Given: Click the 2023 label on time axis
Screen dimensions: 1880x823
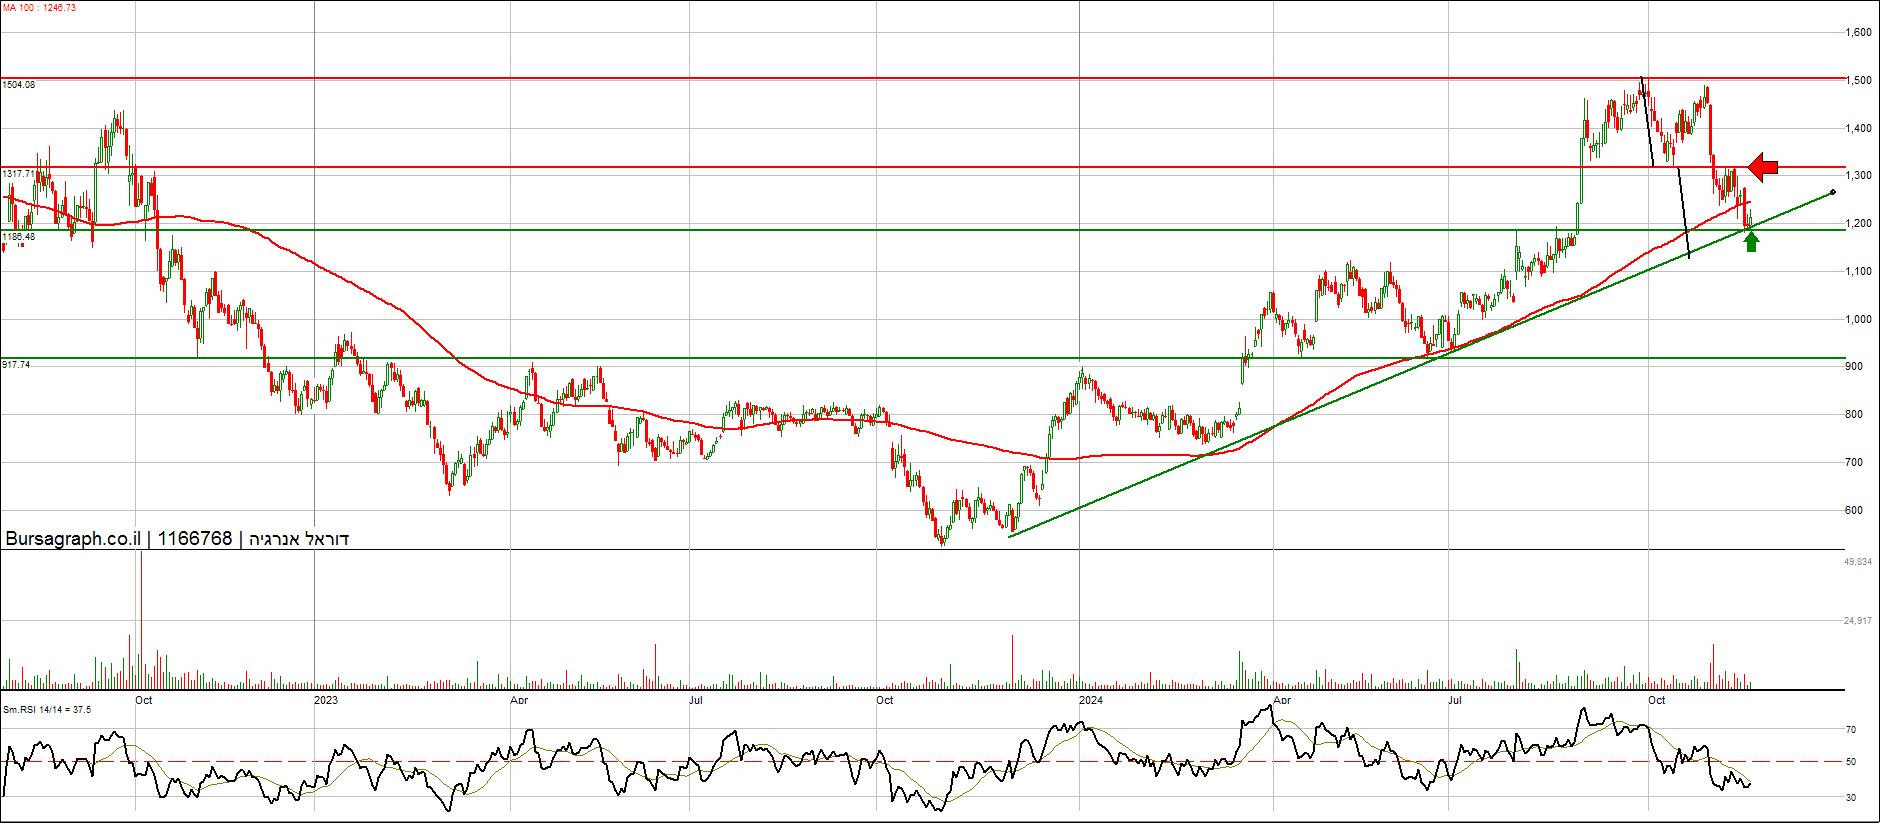Looking at the screenshot, I should [x=326, y=700].
